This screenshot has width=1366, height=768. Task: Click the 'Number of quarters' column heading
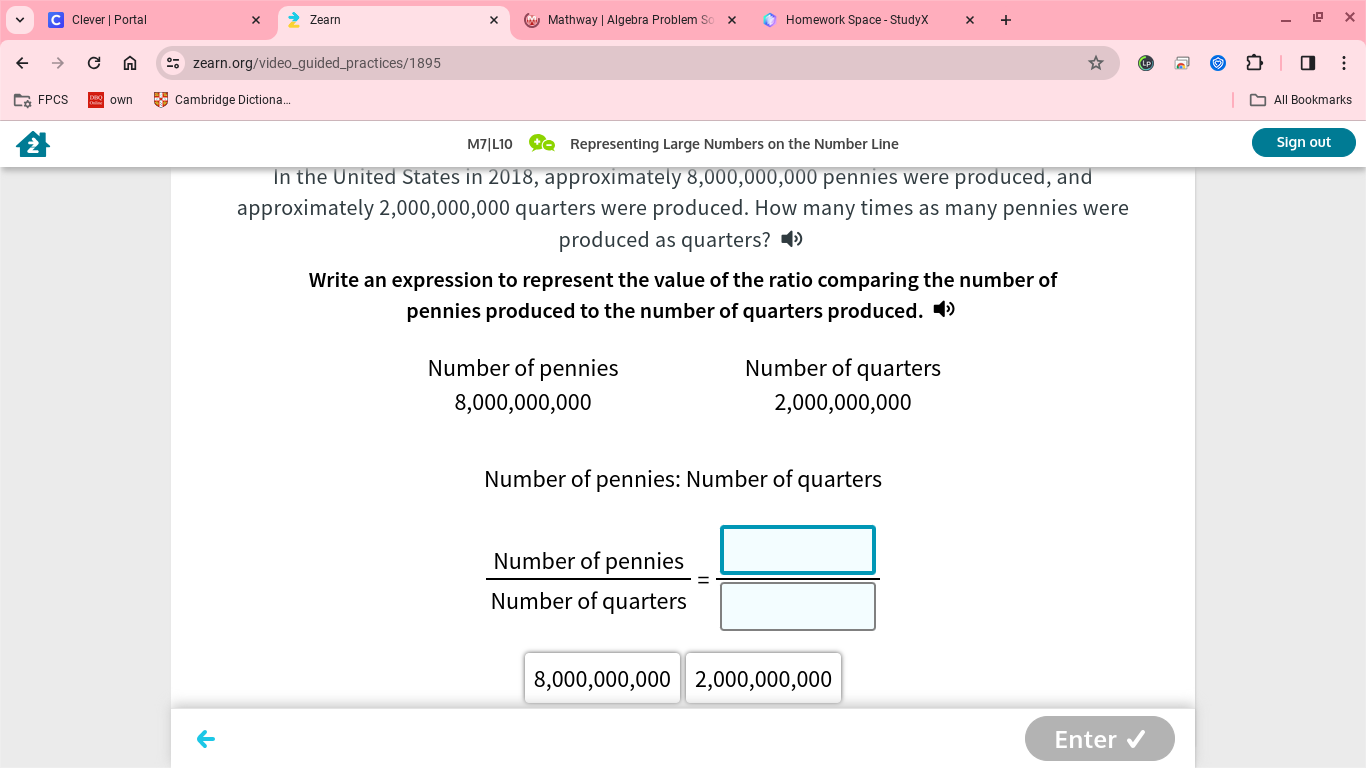pyautogui.click(x=843, y=368)
